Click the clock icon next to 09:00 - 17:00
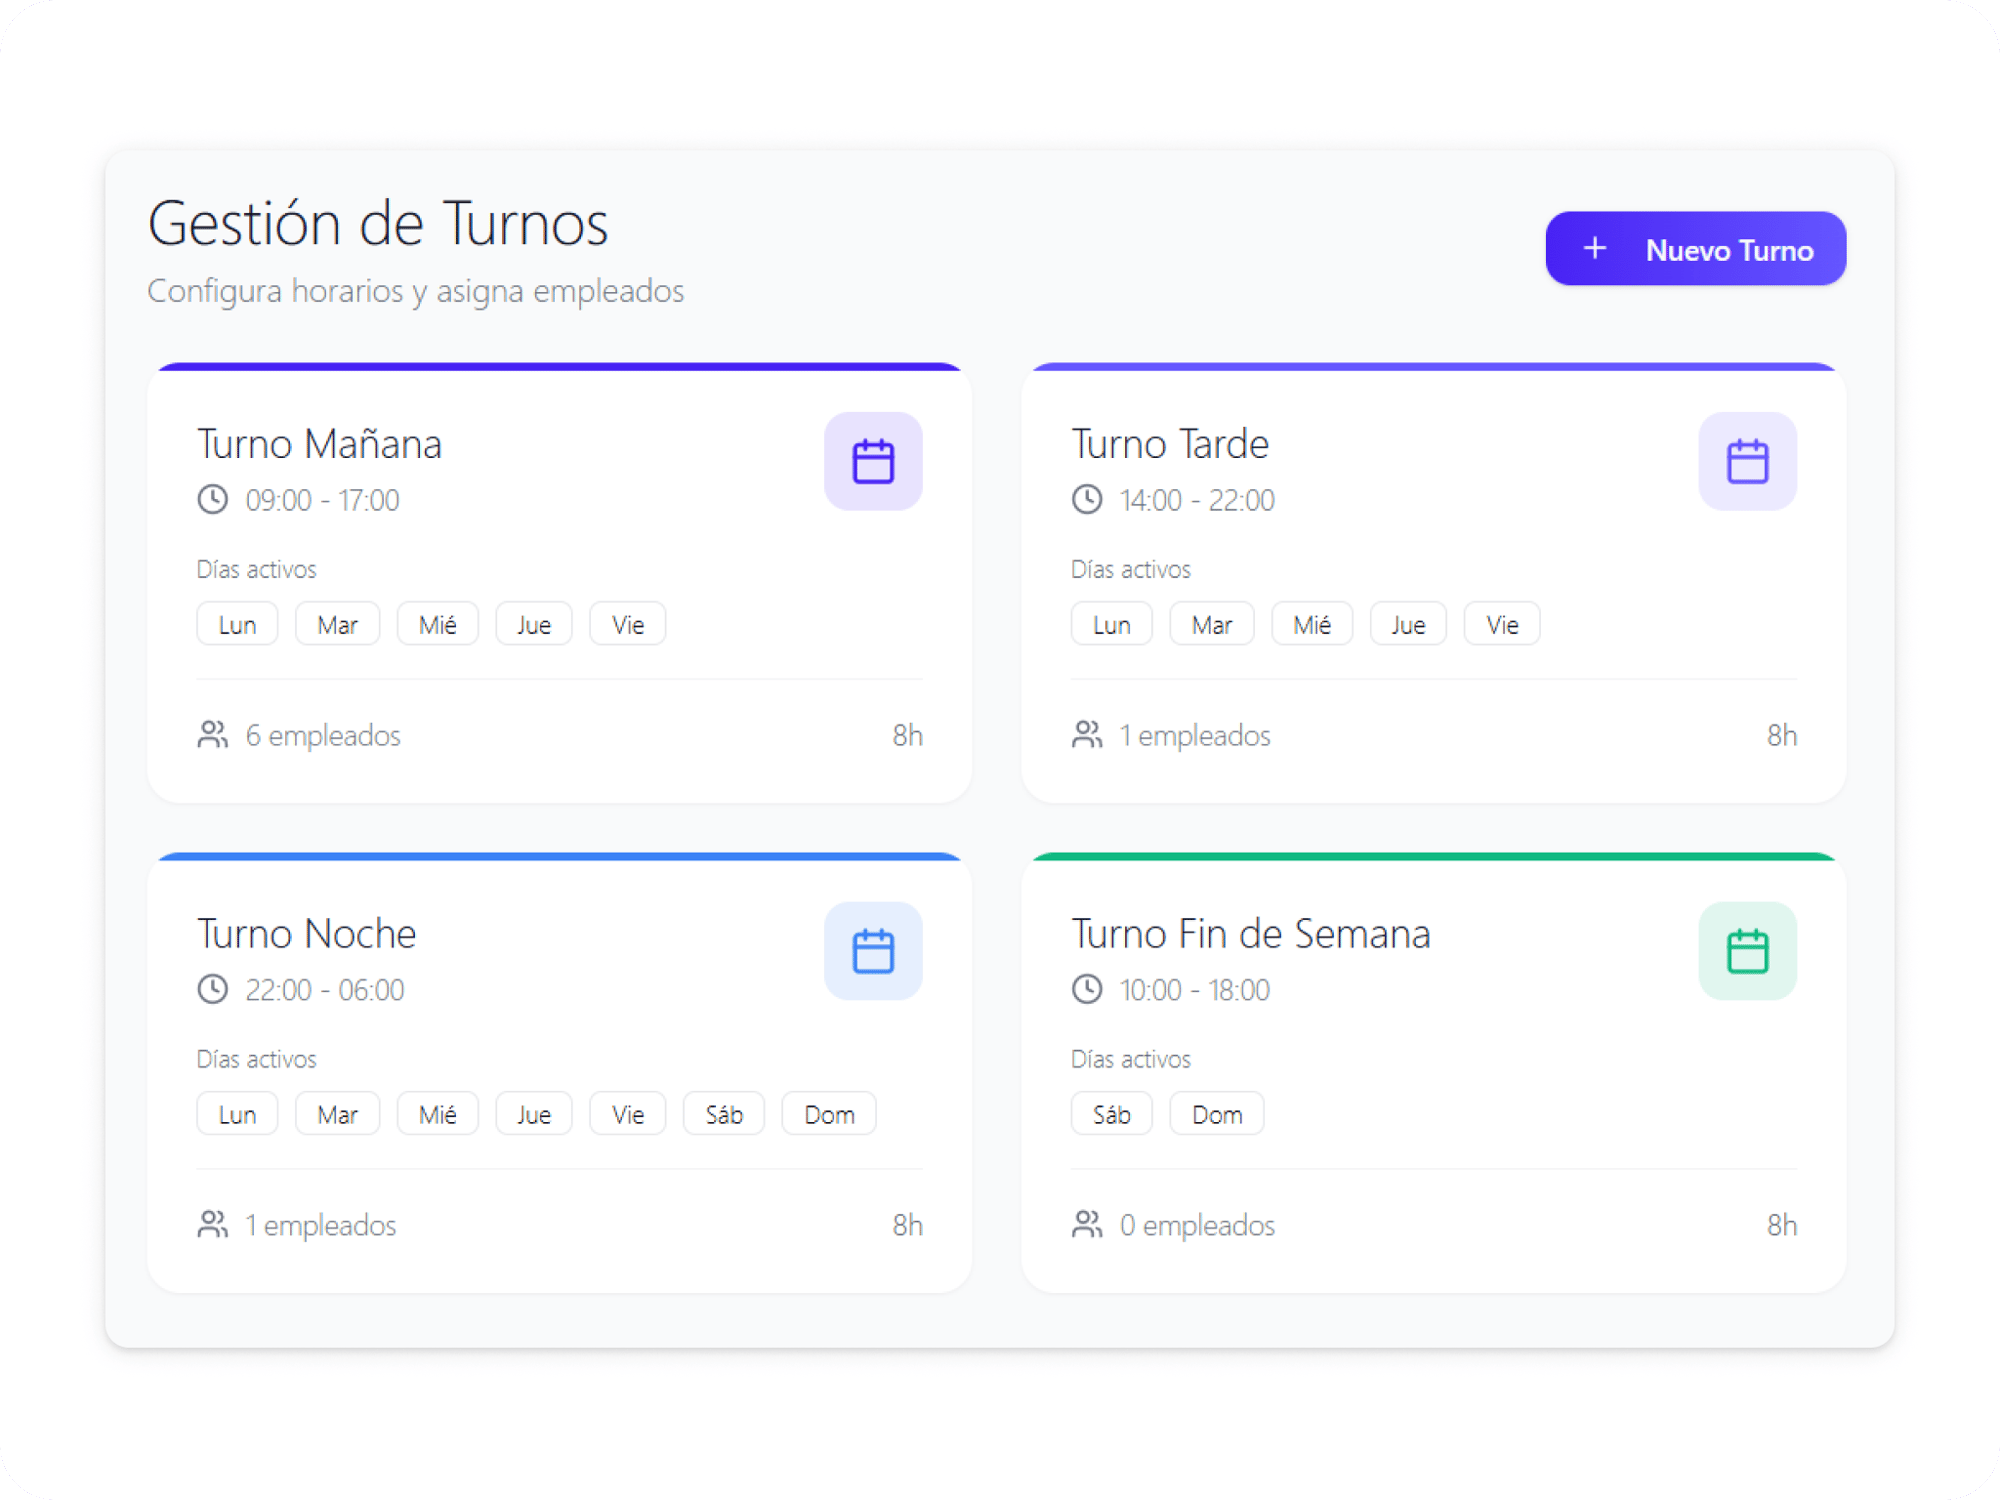Screen dimensions: 2000x1500 [x=212, y=500]
